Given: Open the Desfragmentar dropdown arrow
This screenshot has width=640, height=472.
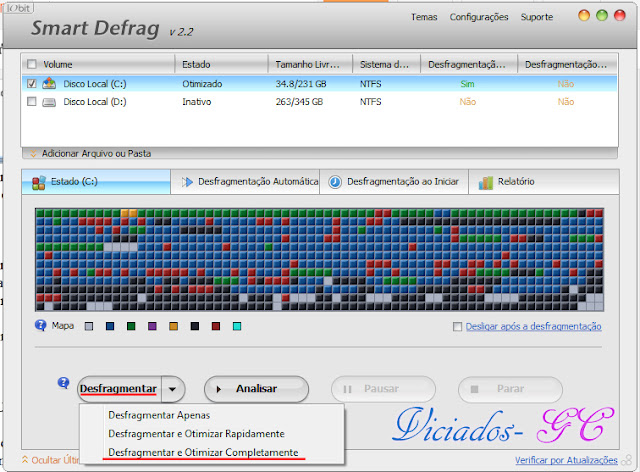Looking at the screenshot, I should click(x=173, y=389).
